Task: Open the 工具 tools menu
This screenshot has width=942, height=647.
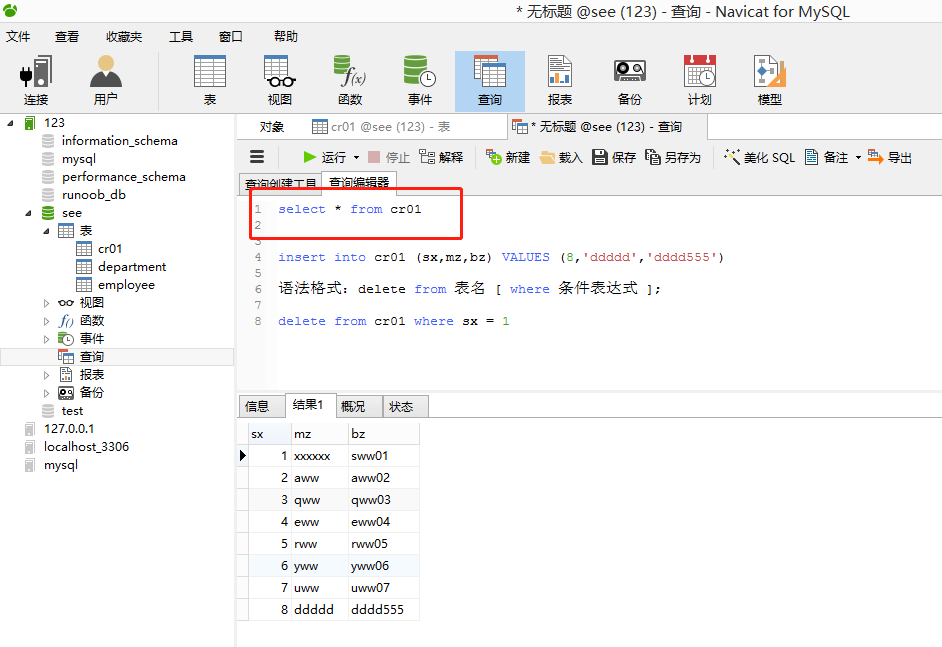Action: tap(181, 37)
